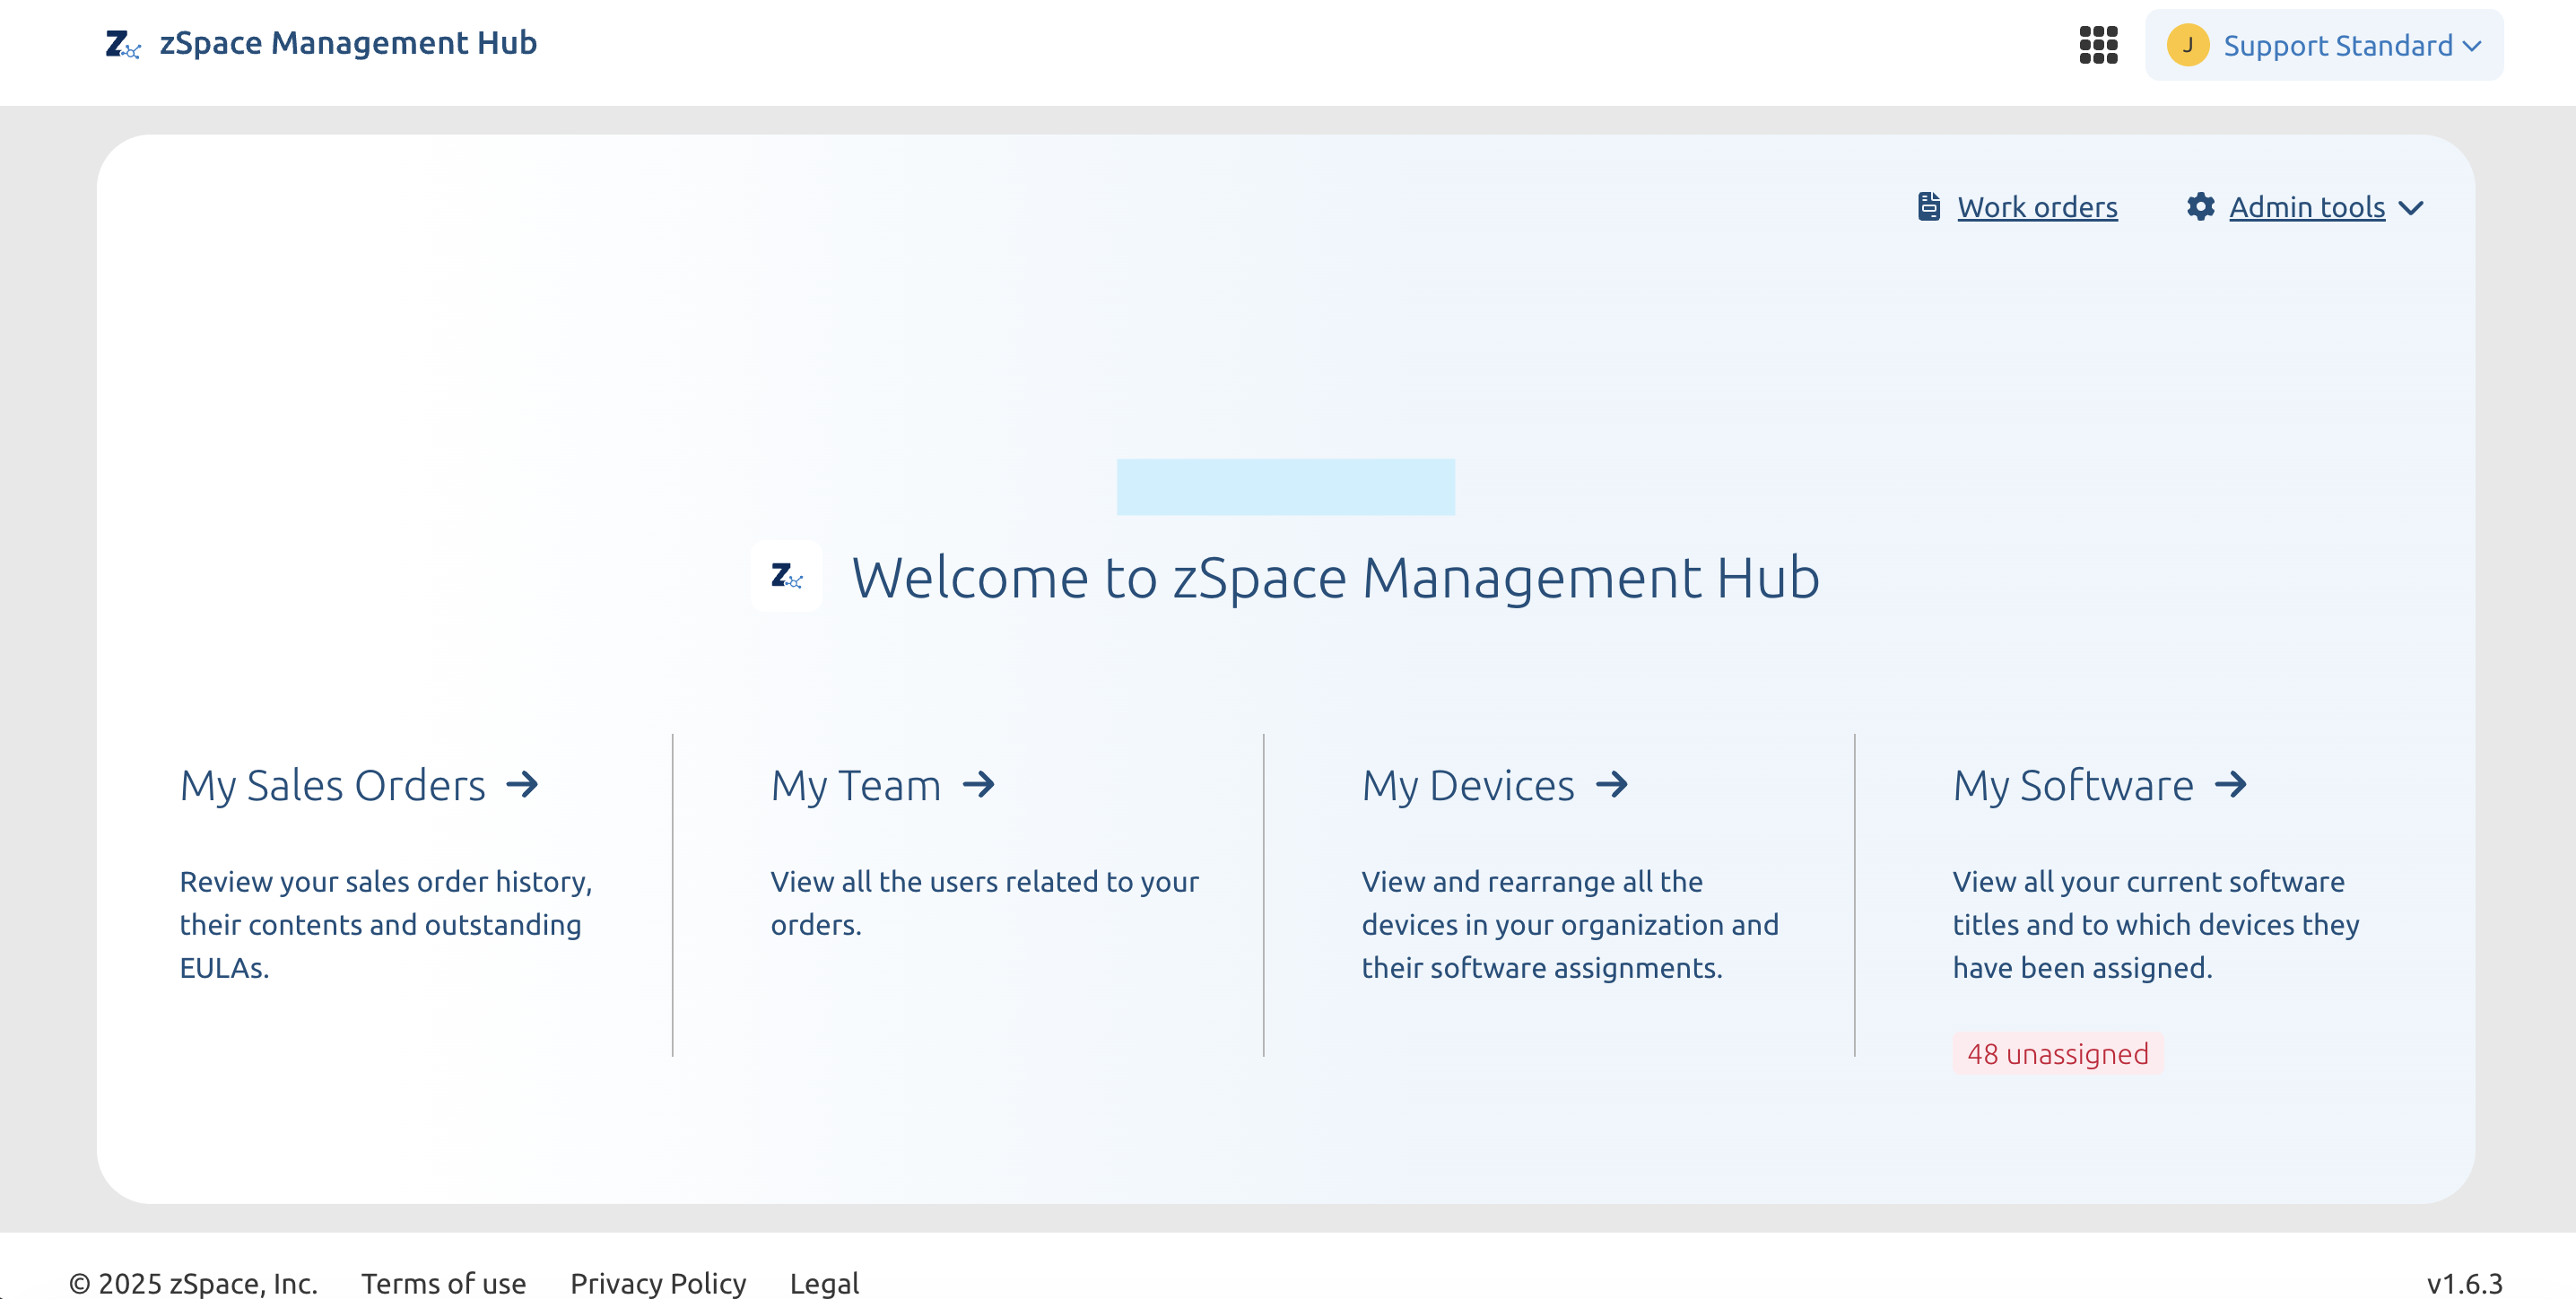Click the zSpace Management Hub header title

pyautogui.click(x=348, y=43)
